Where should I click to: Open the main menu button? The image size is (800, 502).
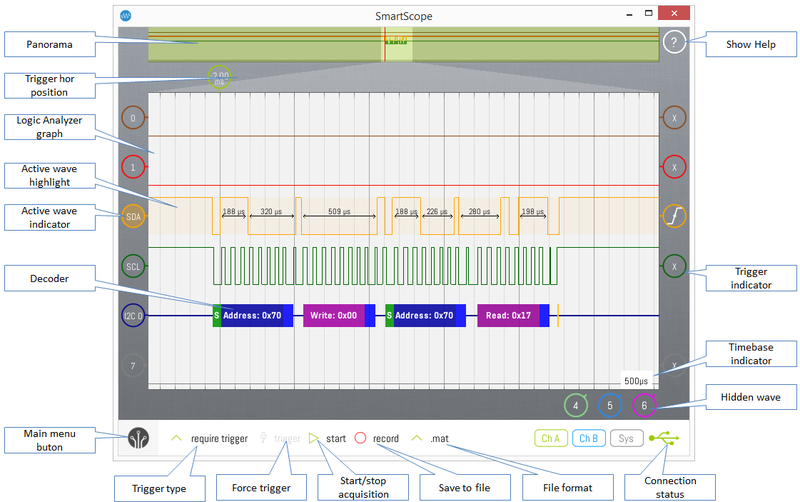[x=139, y=438]
